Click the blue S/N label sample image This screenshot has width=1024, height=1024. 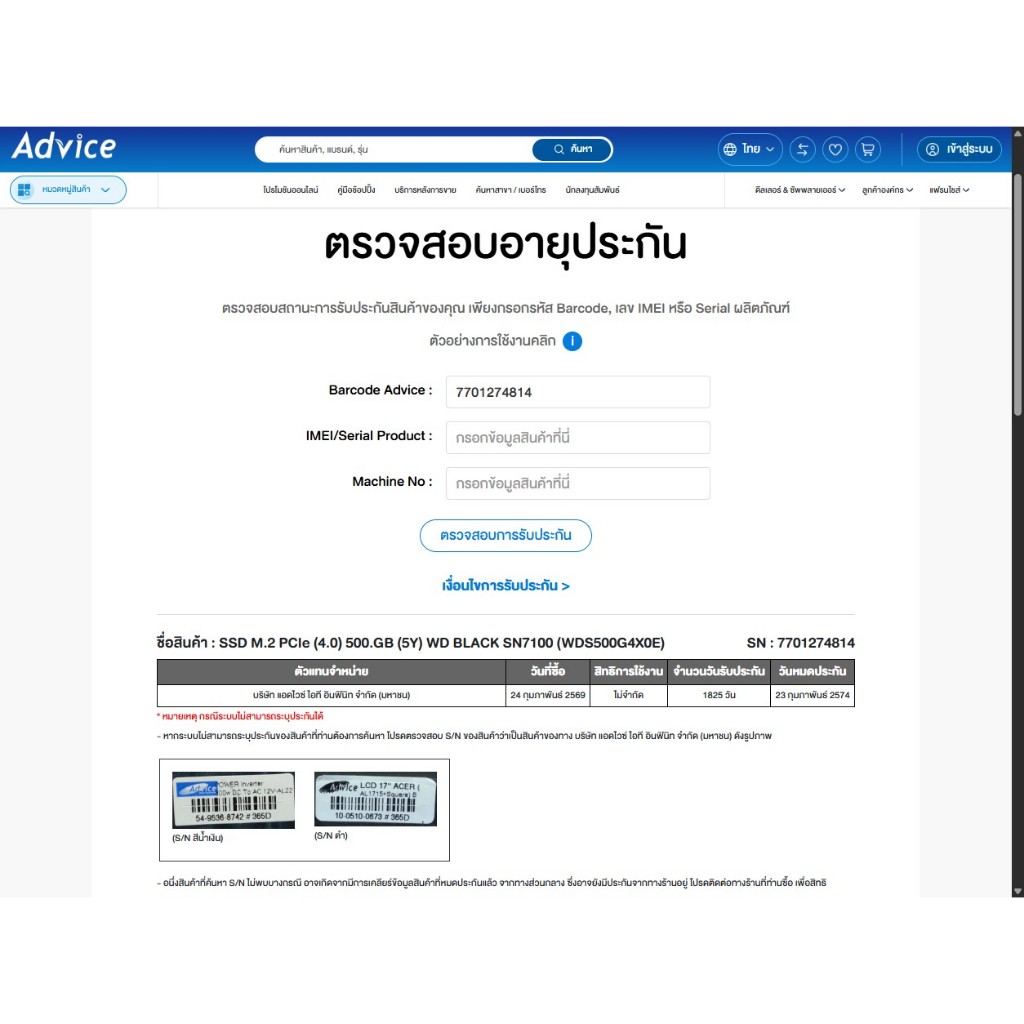tap(234, 800)
